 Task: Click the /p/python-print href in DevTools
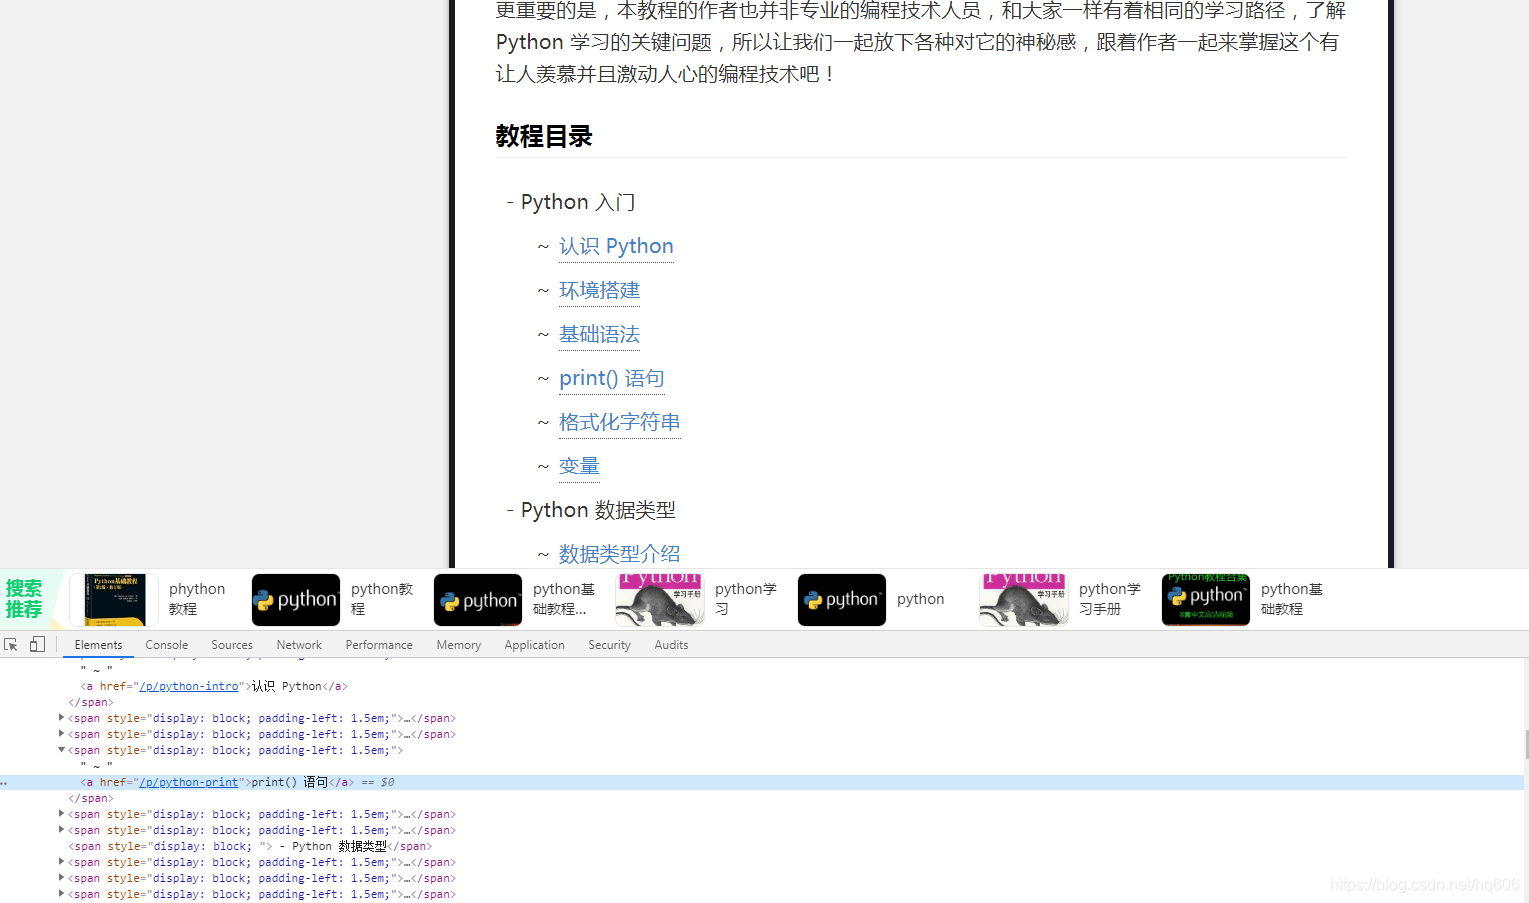point(189,782)
